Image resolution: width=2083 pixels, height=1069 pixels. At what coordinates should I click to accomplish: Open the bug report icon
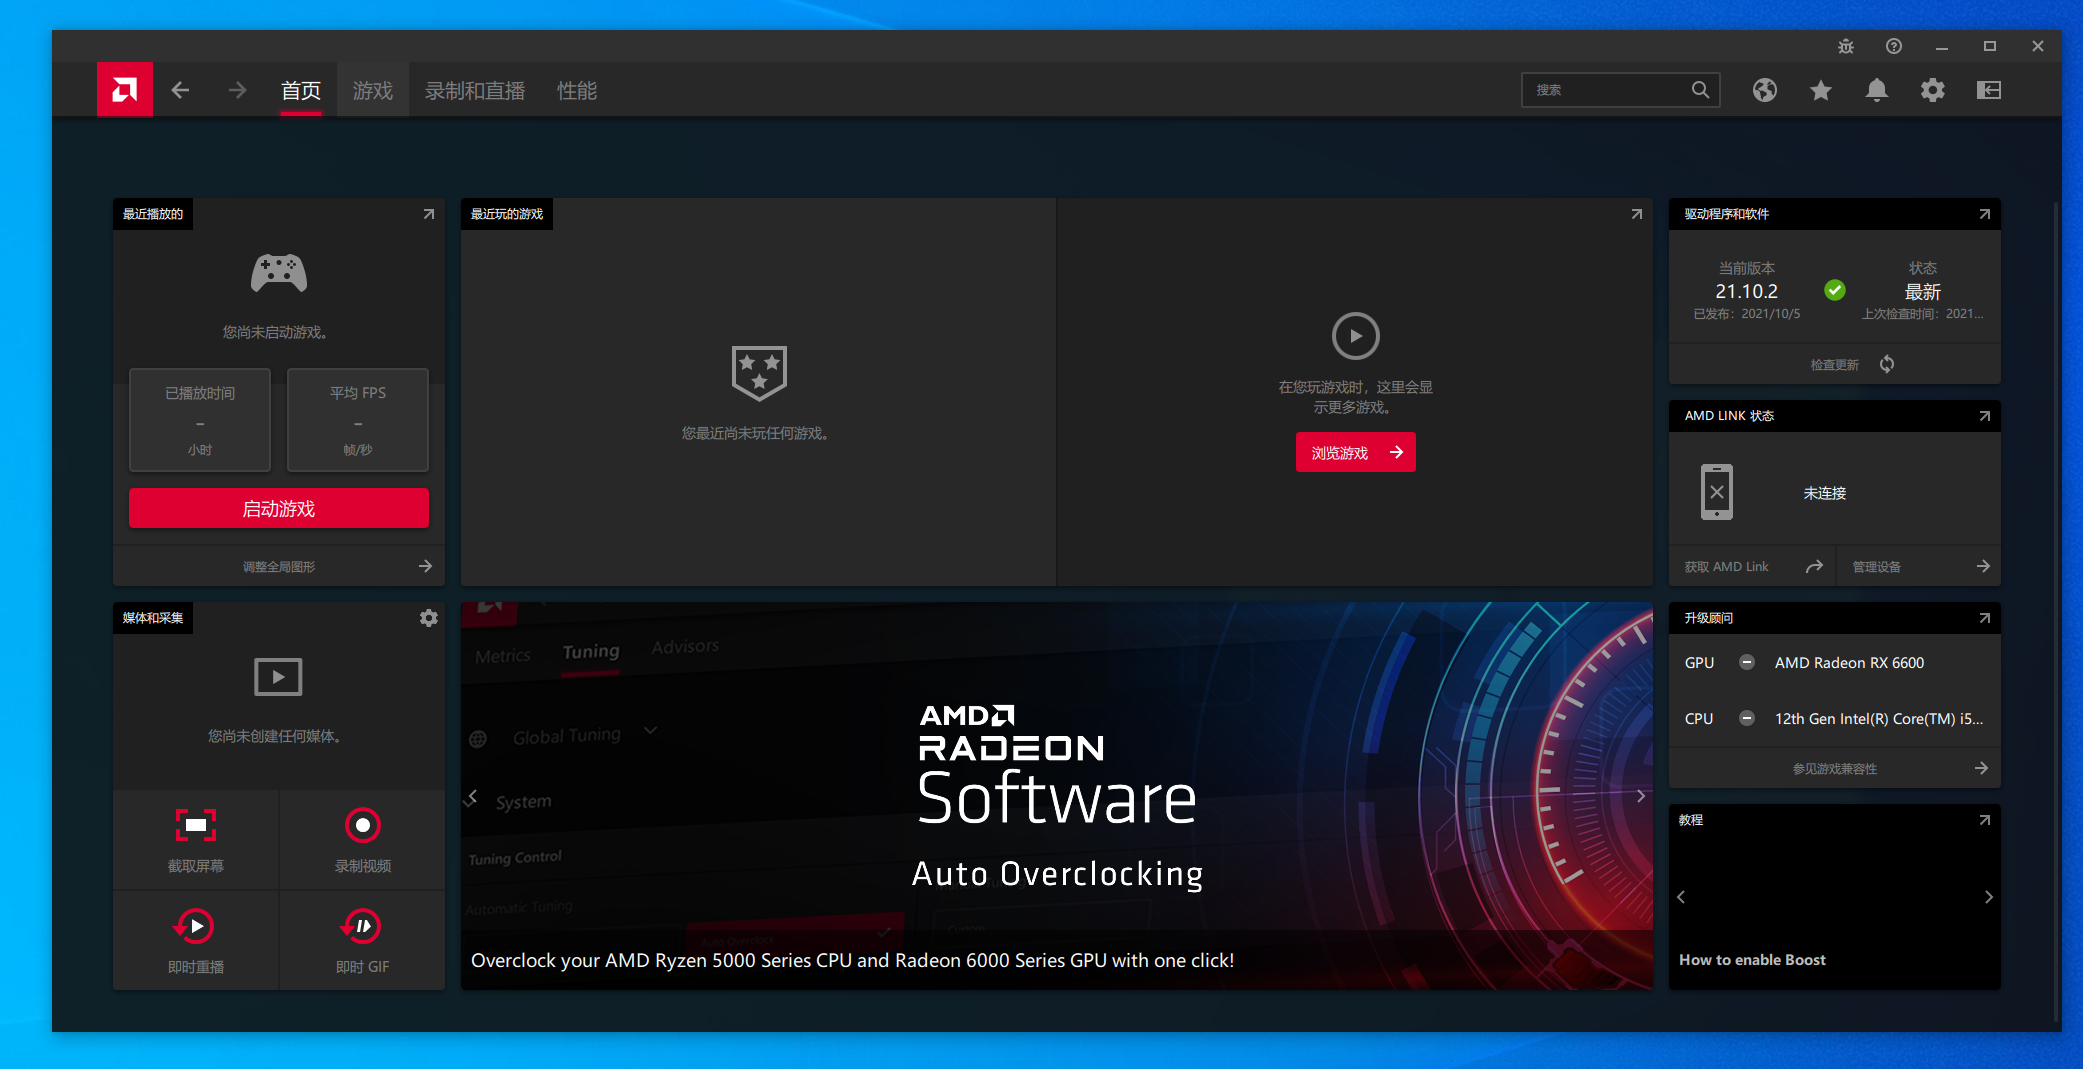(x=1846, y=46)
